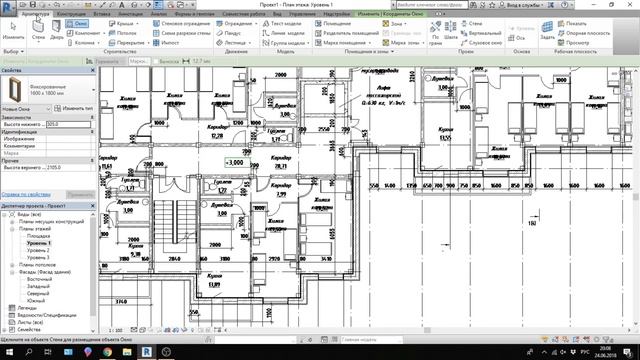Open the Новые Окна filter dropdown
This screenshot has width=640, height=360.
point(26,109)
